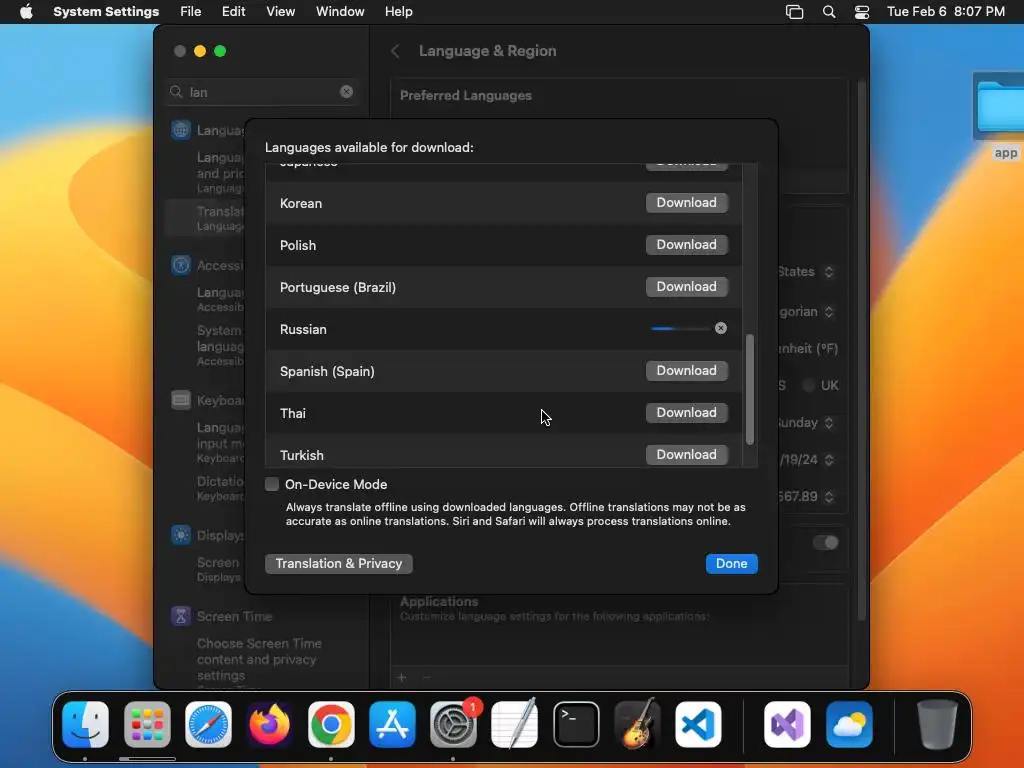
Task: Click the add application plus button
Action: pos(402,678)
